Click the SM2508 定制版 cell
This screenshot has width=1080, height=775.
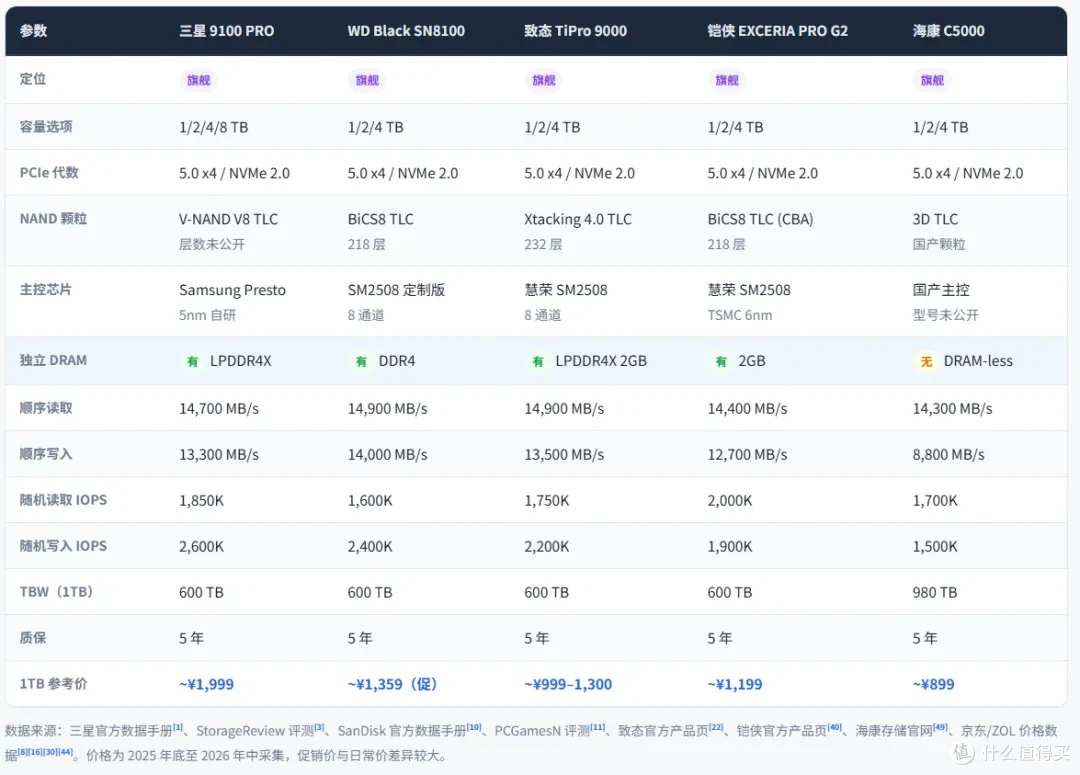[x=396, y=290]
